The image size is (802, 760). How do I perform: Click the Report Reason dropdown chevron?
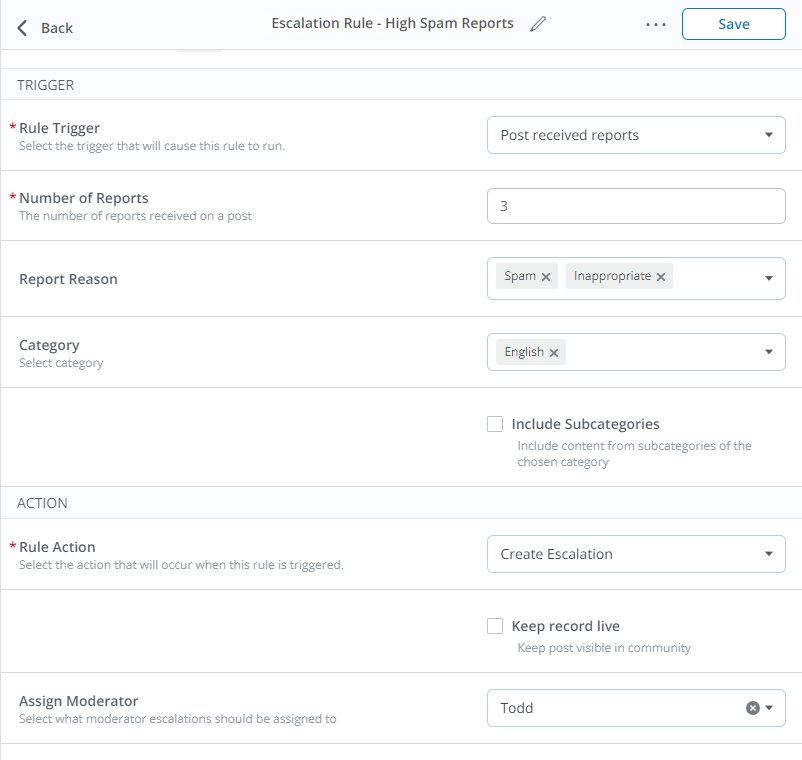pos(768,278)
